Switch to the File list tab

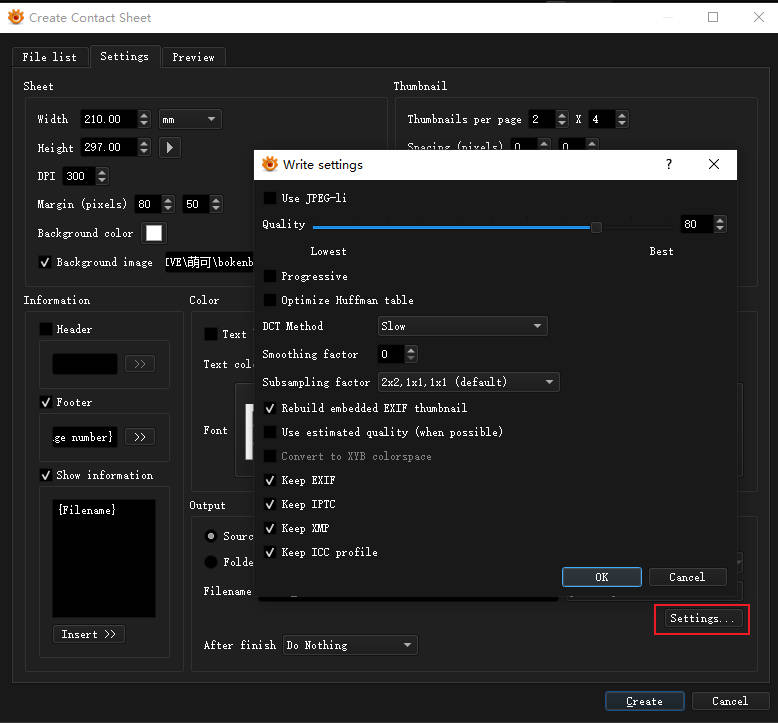tap(50, 57)
